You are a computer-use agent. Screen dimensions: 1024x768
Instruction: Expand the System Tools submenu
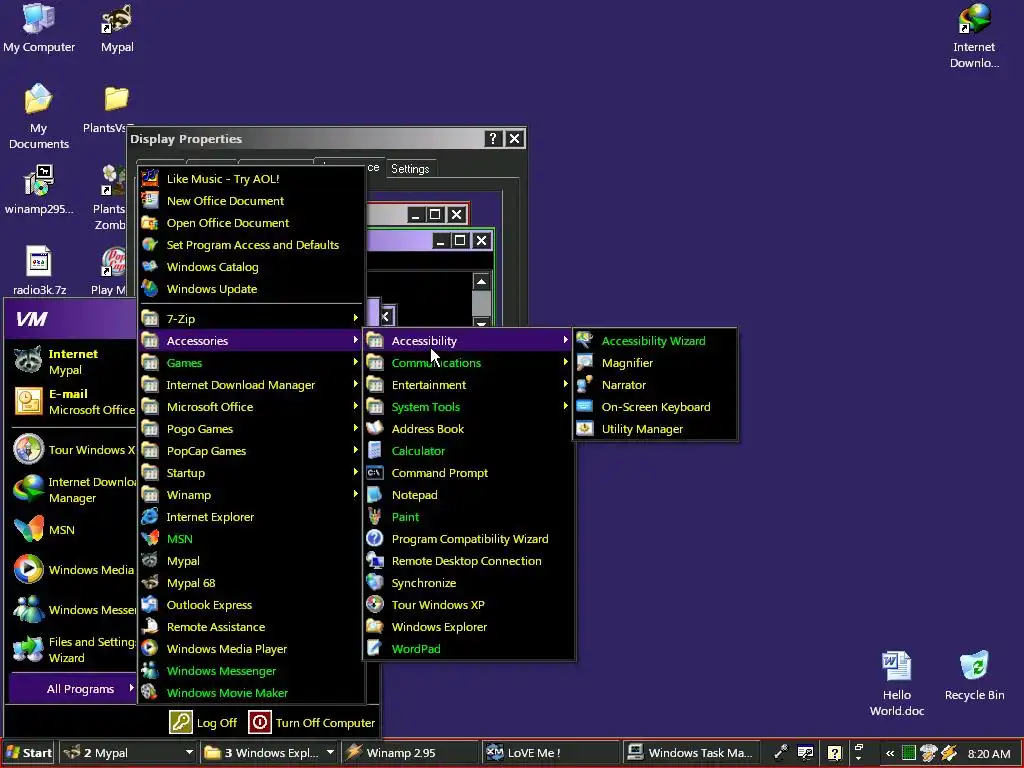(468, 407)
